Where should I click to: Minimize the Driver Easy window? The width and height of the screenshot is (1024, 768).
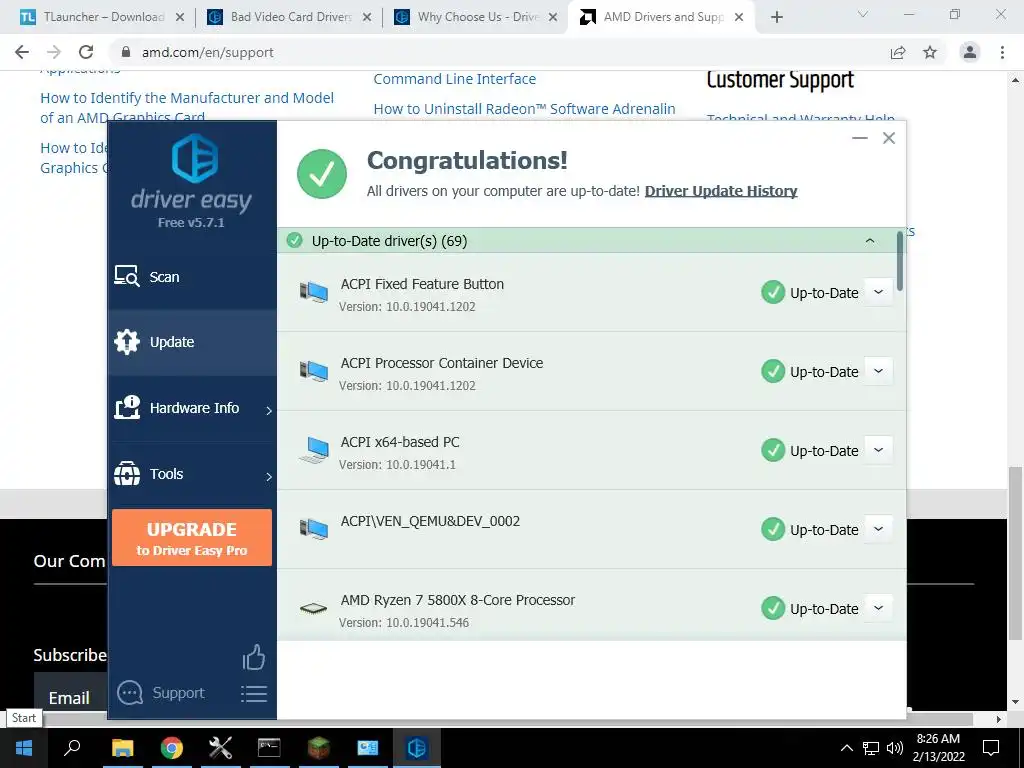[x=860, y=138]
